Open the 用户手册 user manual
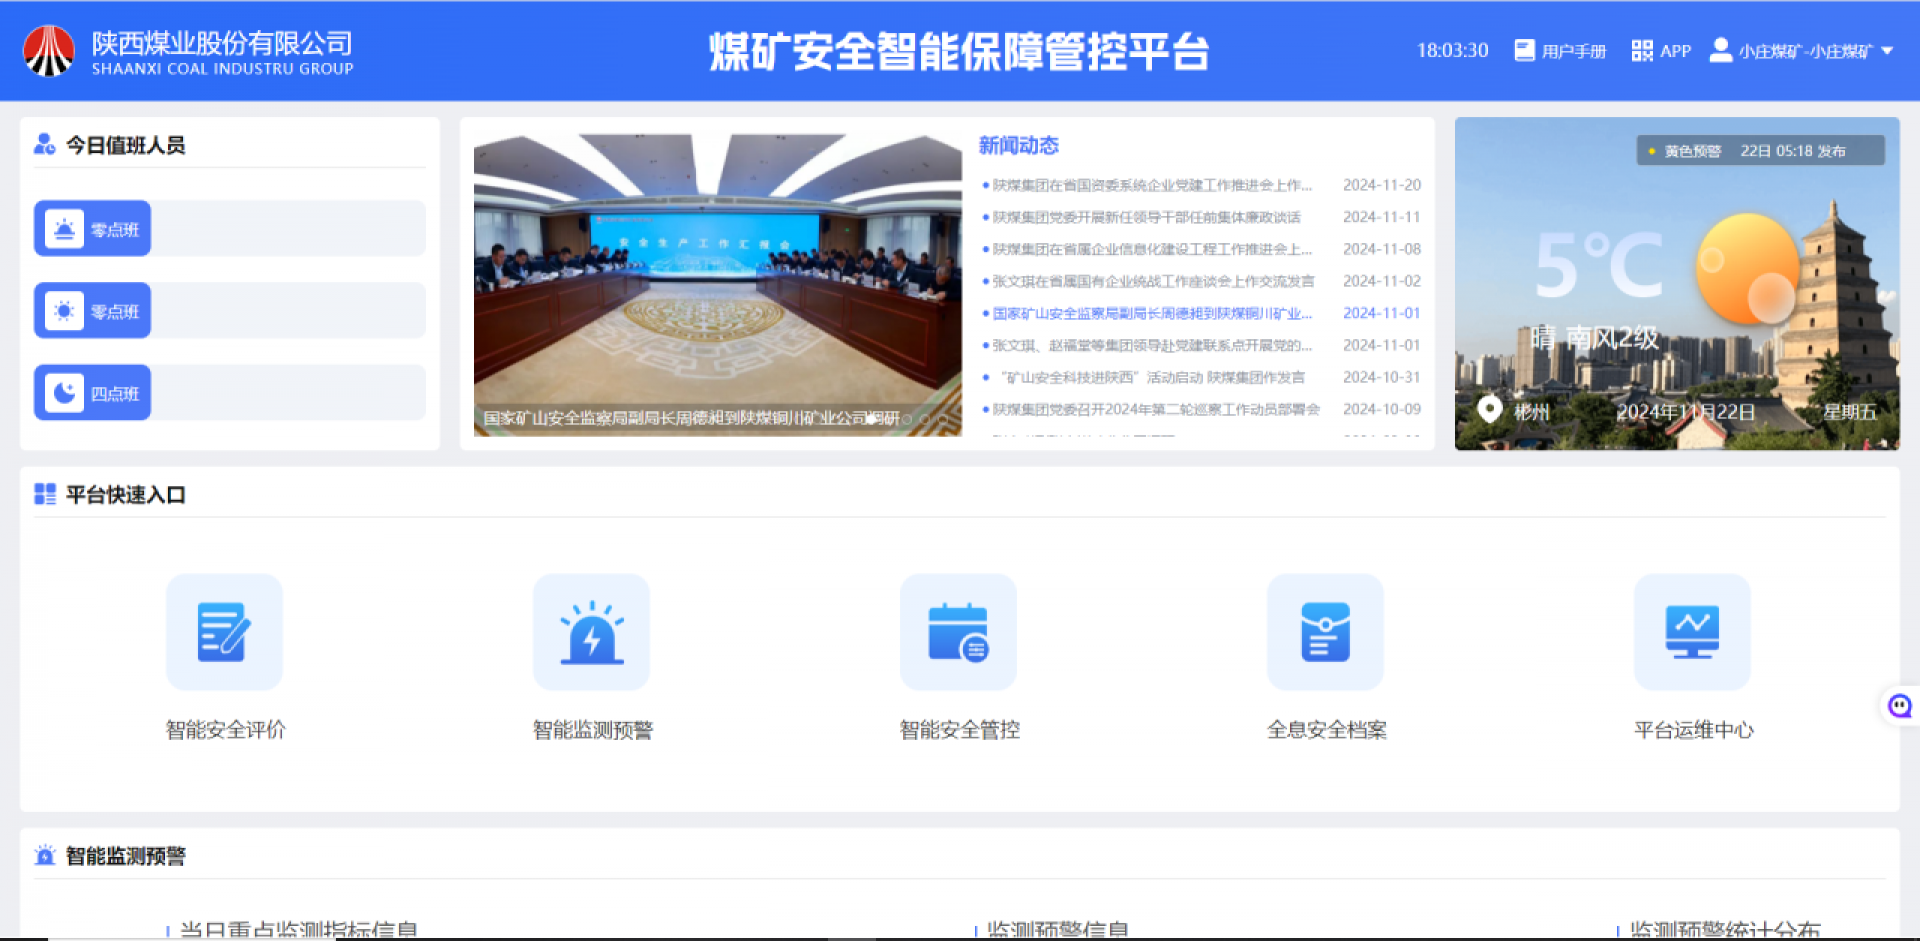The width and height of the screenshot is (1920, 941). 1561,51
